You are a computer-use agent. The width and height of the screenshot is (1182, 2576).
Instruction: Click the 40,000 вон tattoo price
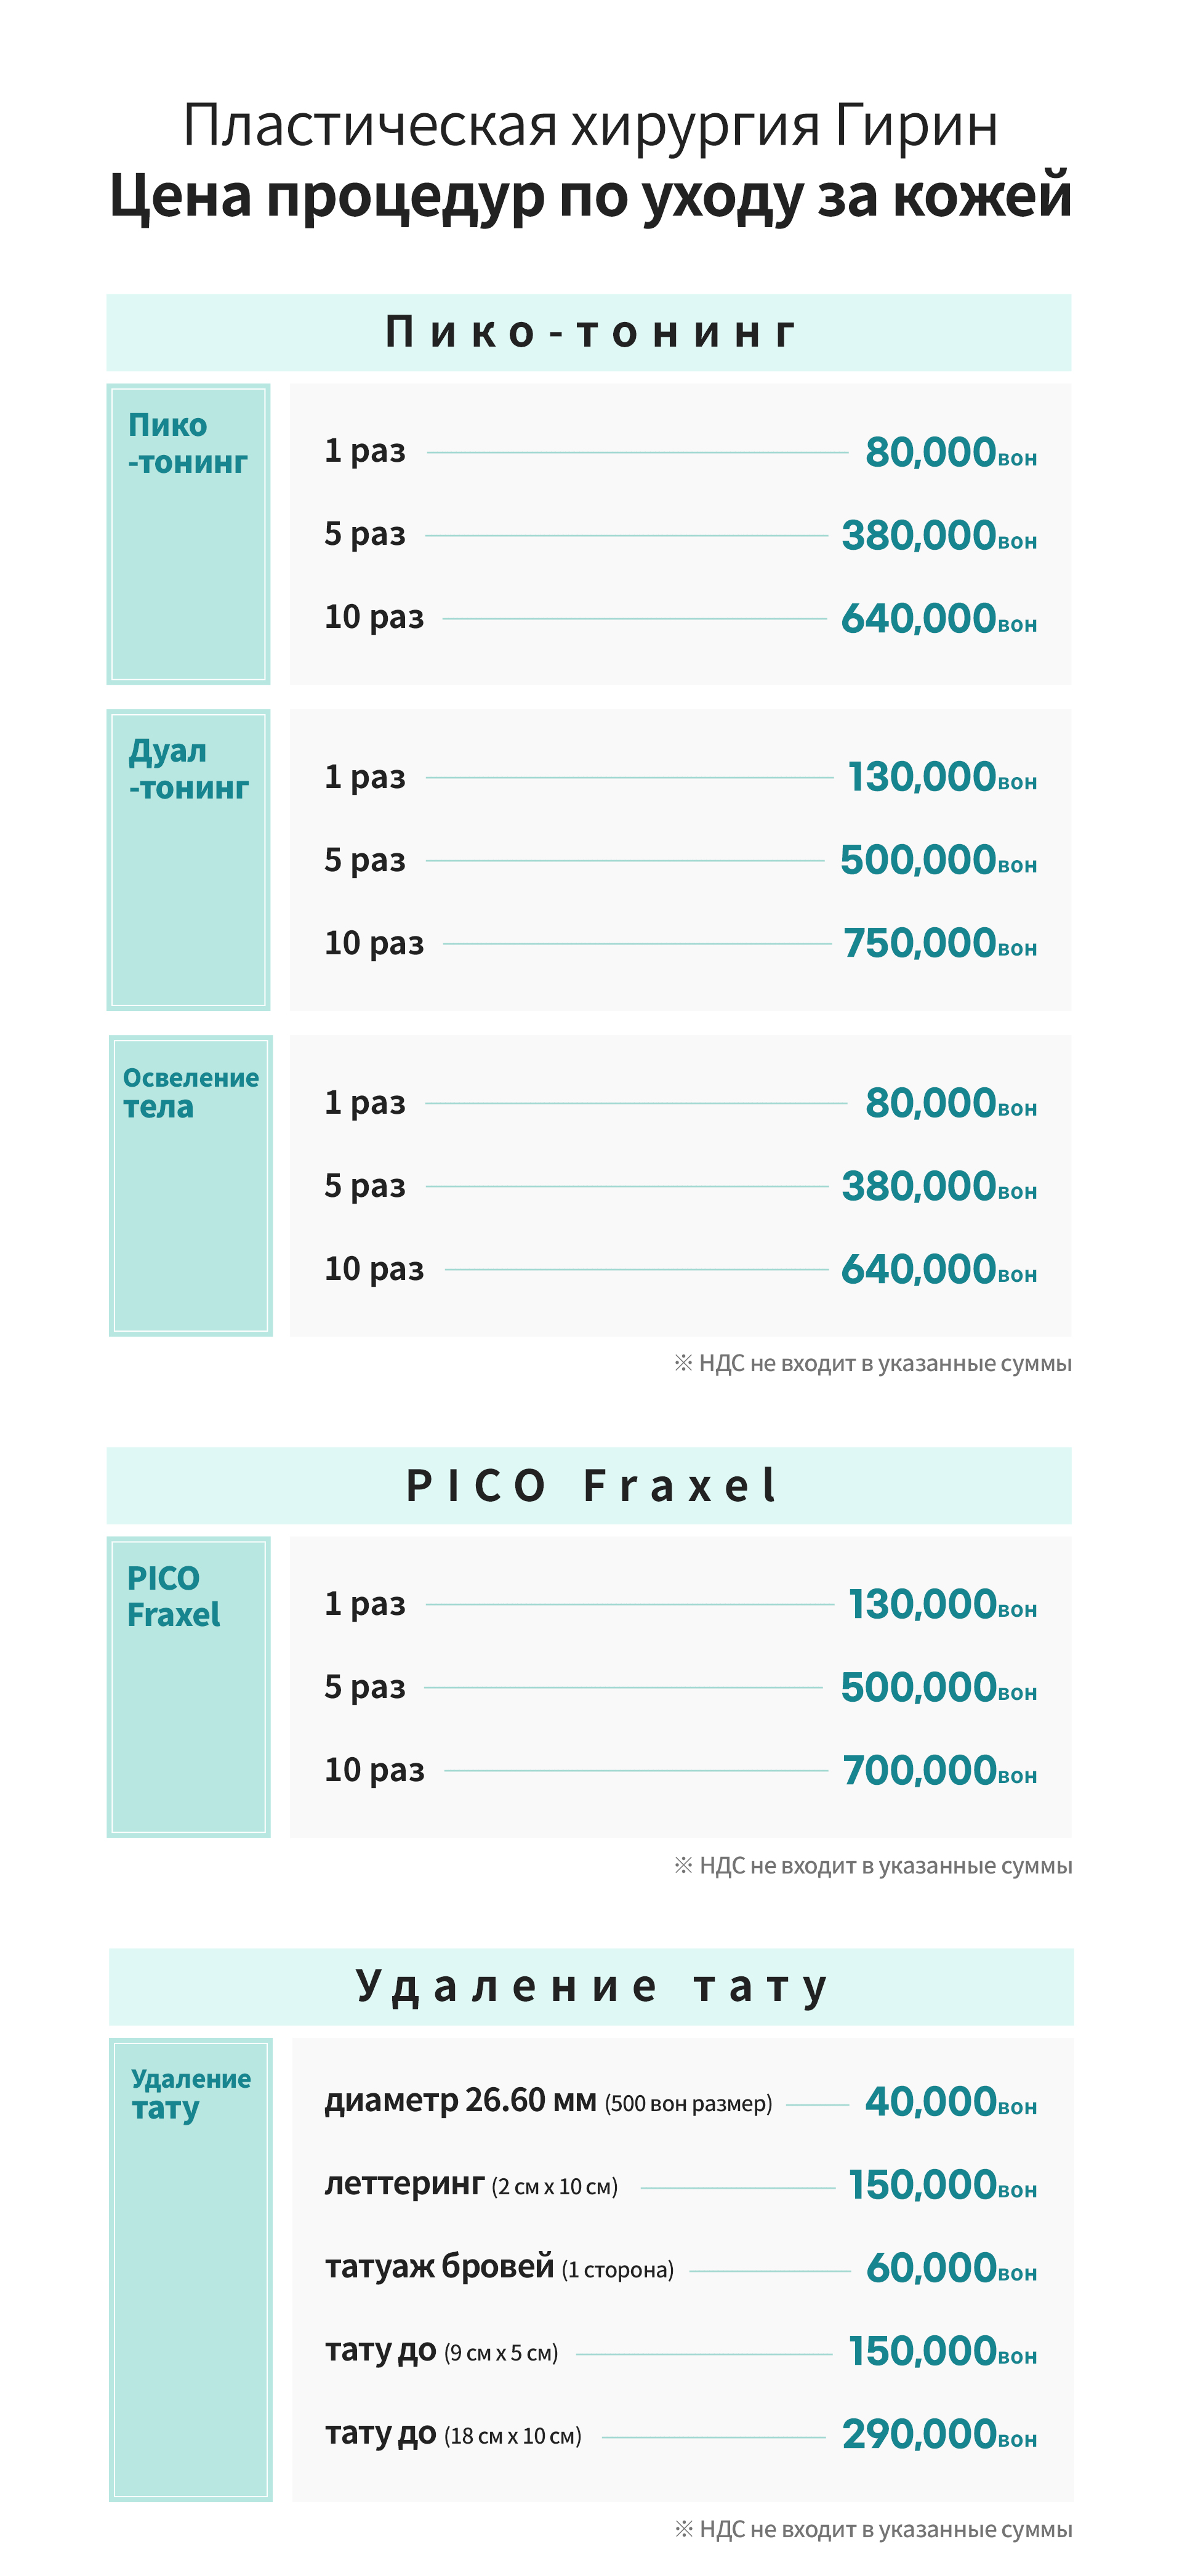coord(950,2101)
